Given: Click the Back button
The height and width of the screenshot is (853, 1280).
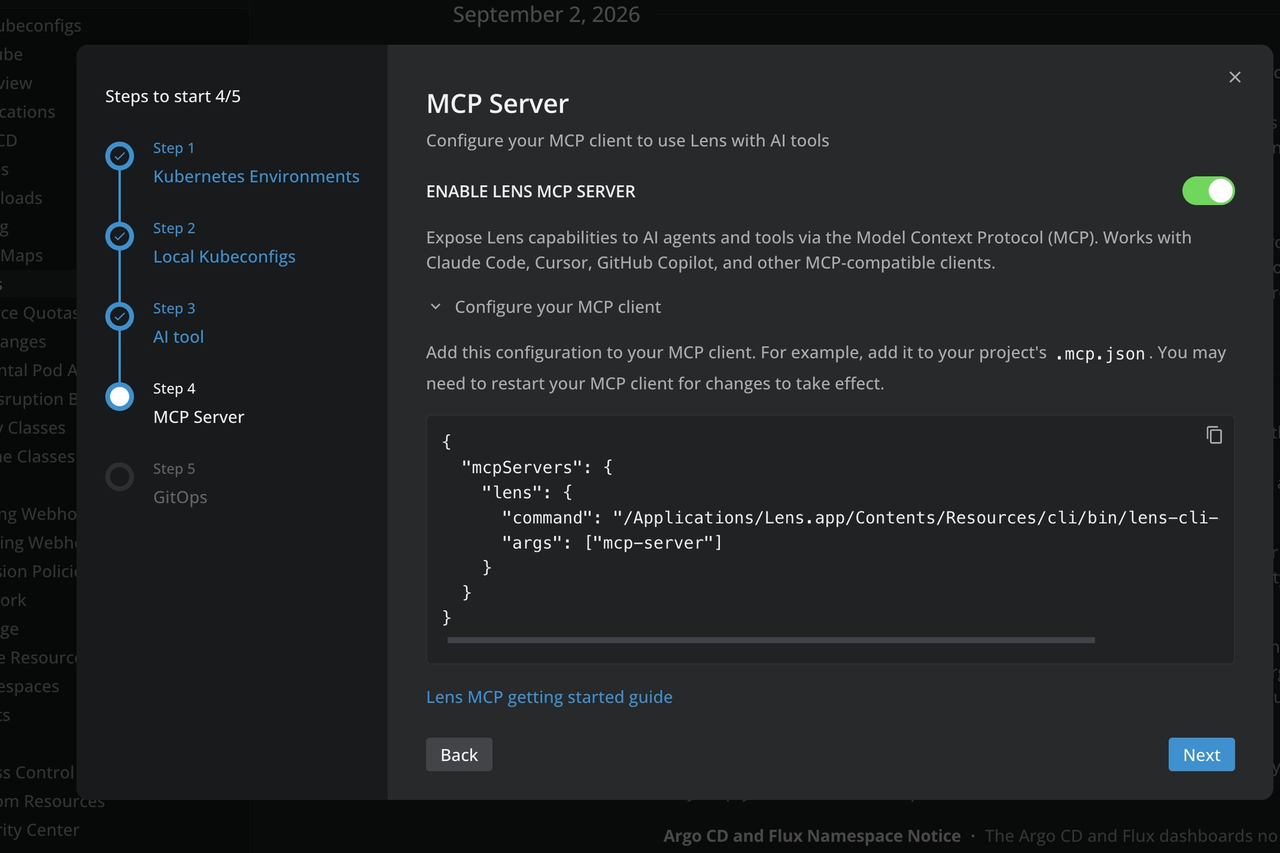Looking at the screenshot, I should click(x=459, y=755).
